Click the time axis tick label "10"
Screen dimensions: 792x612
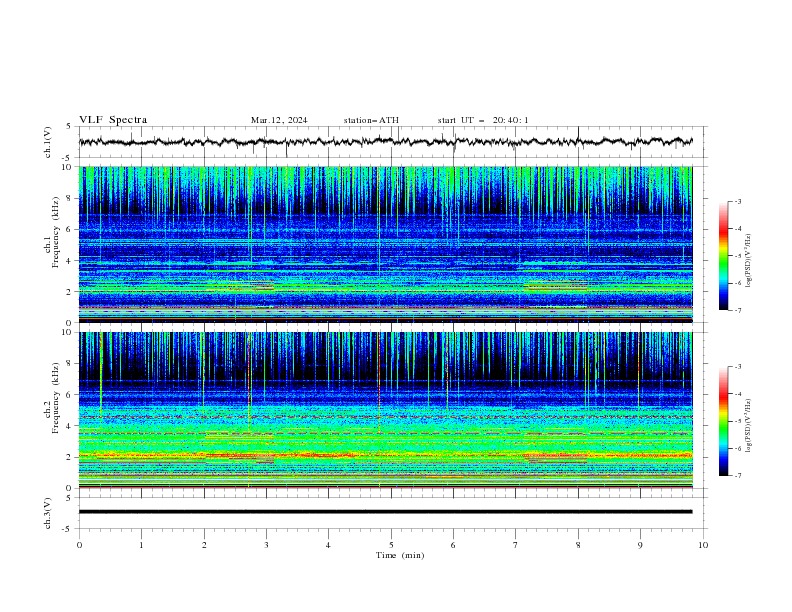703,545
